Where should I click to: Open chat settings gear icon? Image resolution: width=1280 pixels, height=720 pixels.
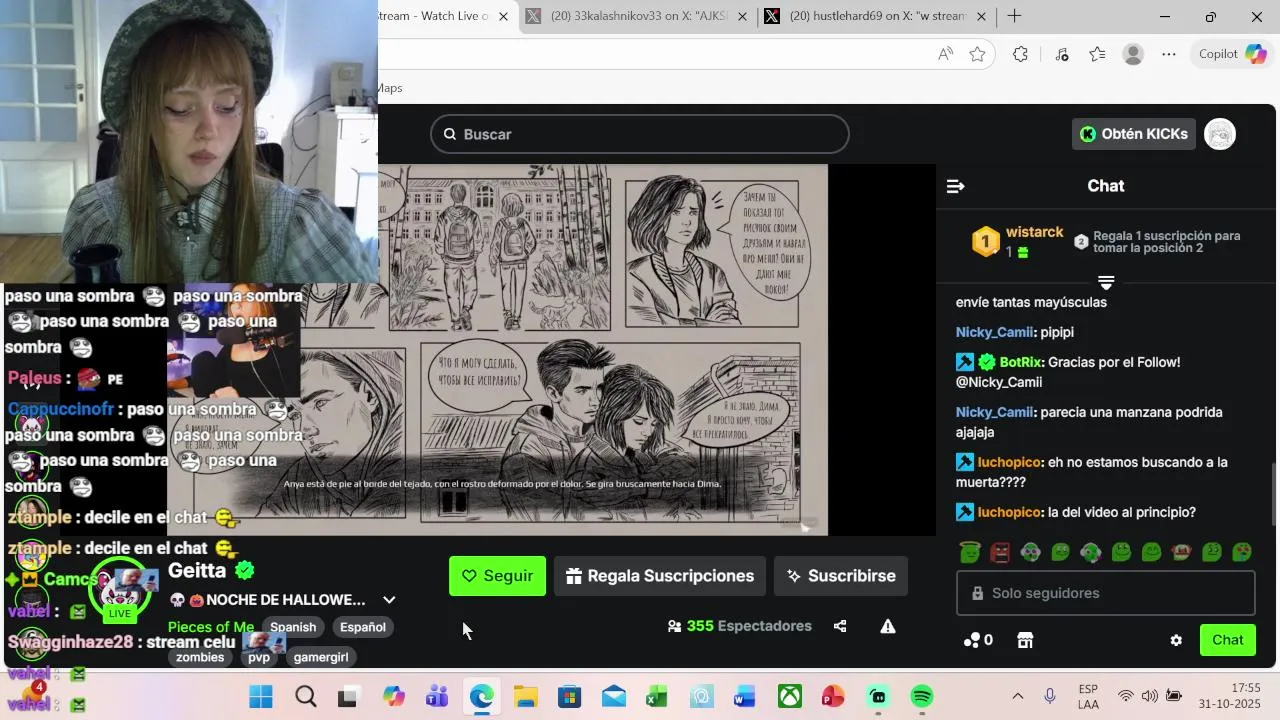[x=1176, y=640]
